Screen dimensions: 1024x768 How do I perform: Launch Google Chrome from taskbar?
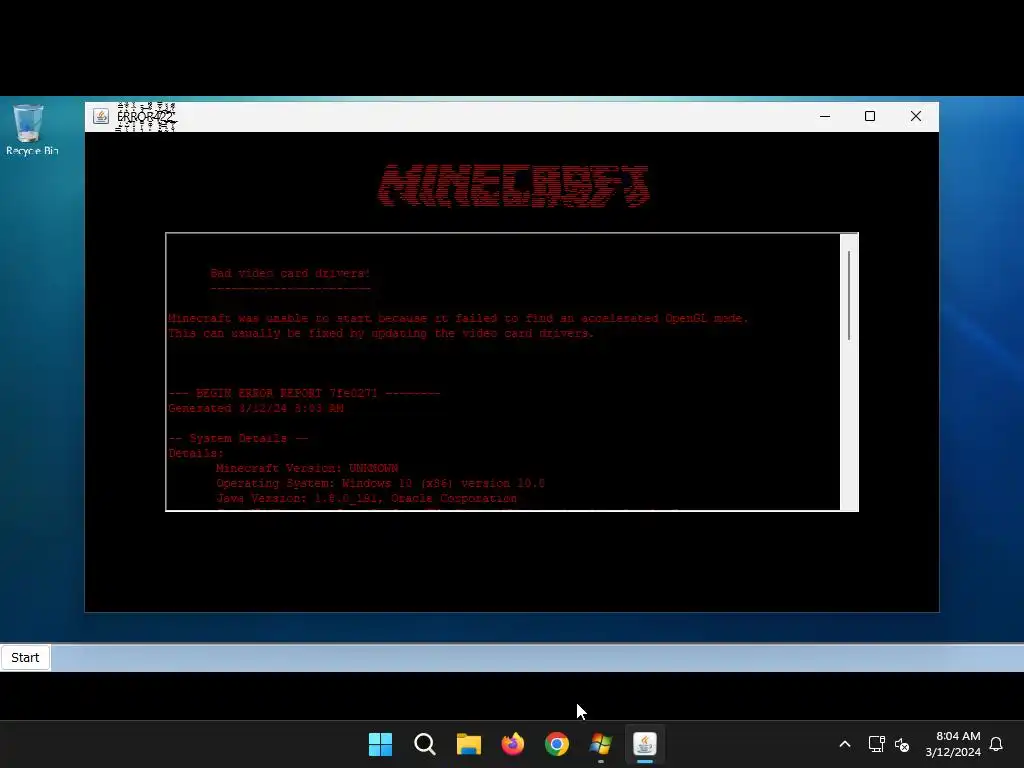tap(556, 744)
